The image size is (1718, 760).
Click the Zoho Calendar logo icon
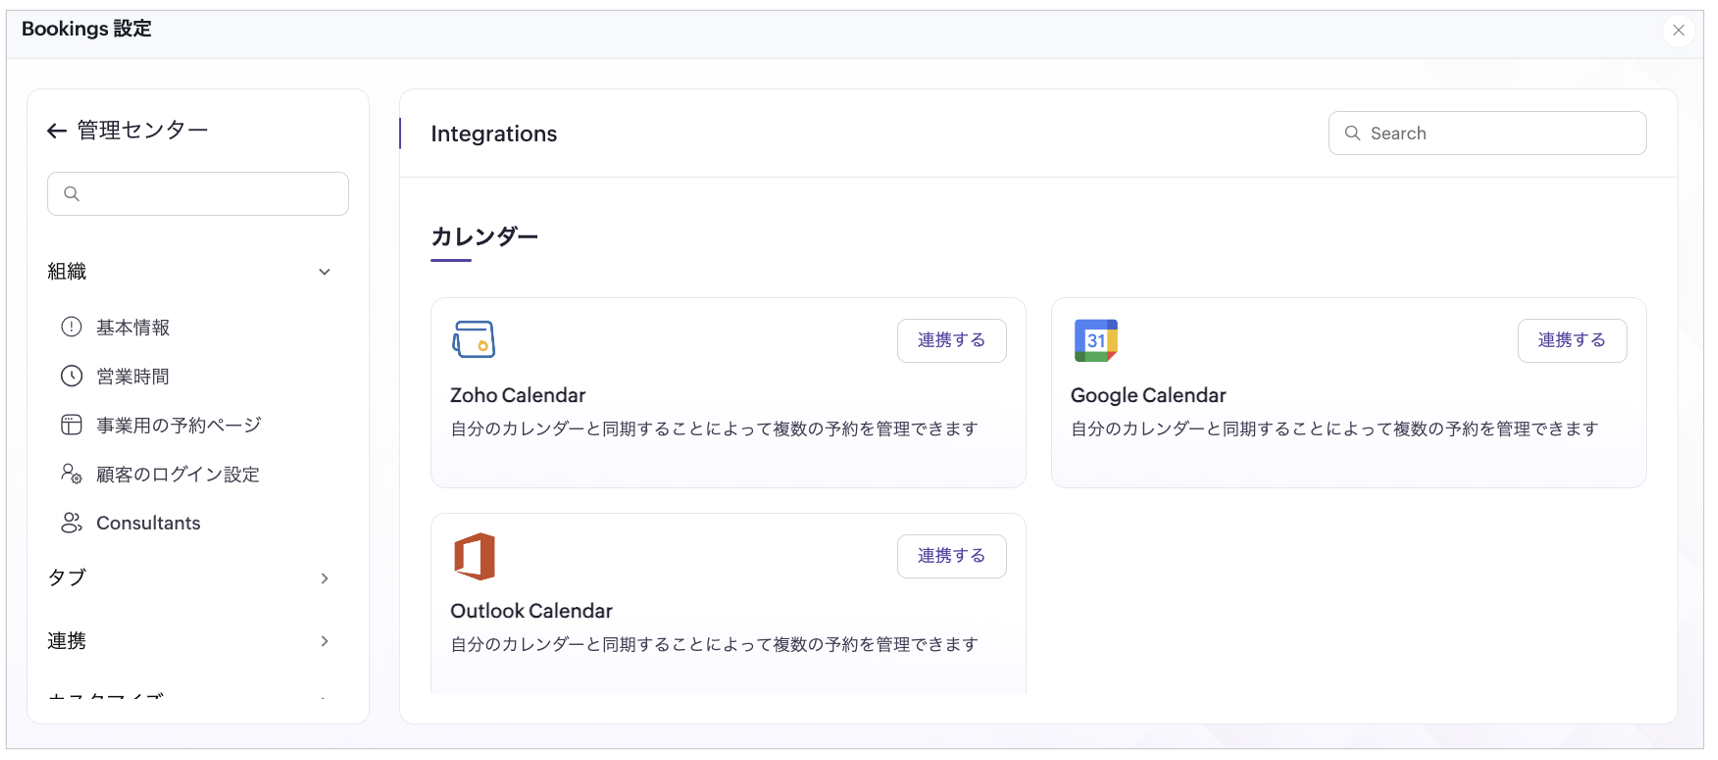click(473, 340)
